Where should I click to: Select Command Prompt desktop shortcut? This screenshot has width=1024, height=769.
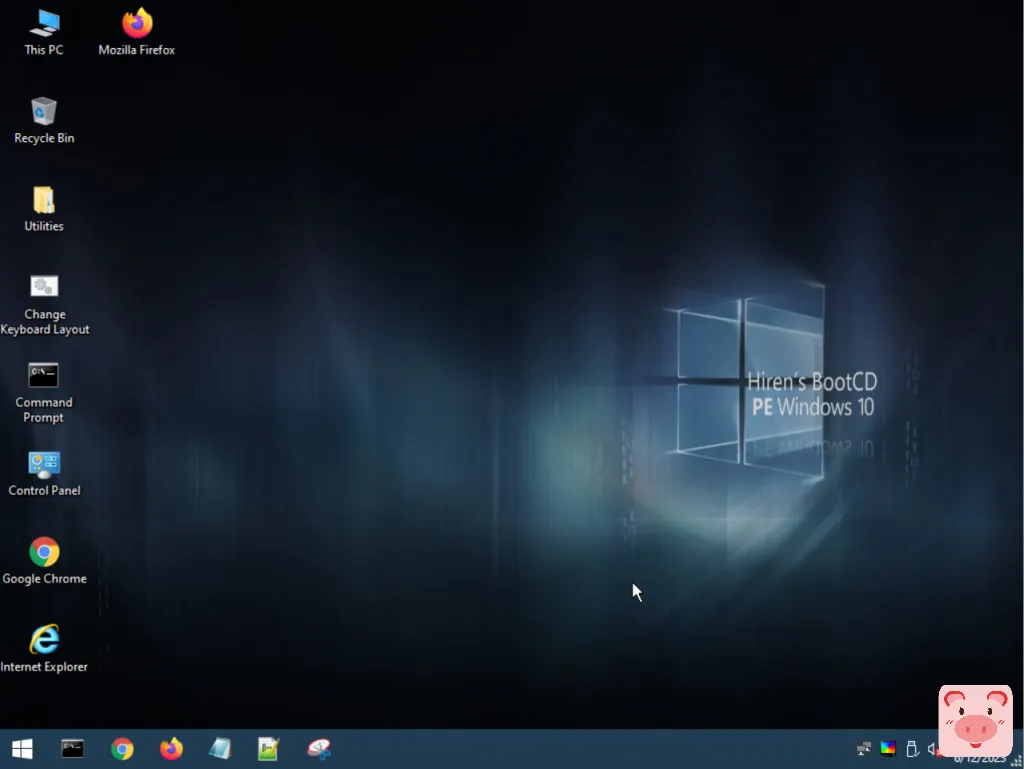tap(44, 393)
